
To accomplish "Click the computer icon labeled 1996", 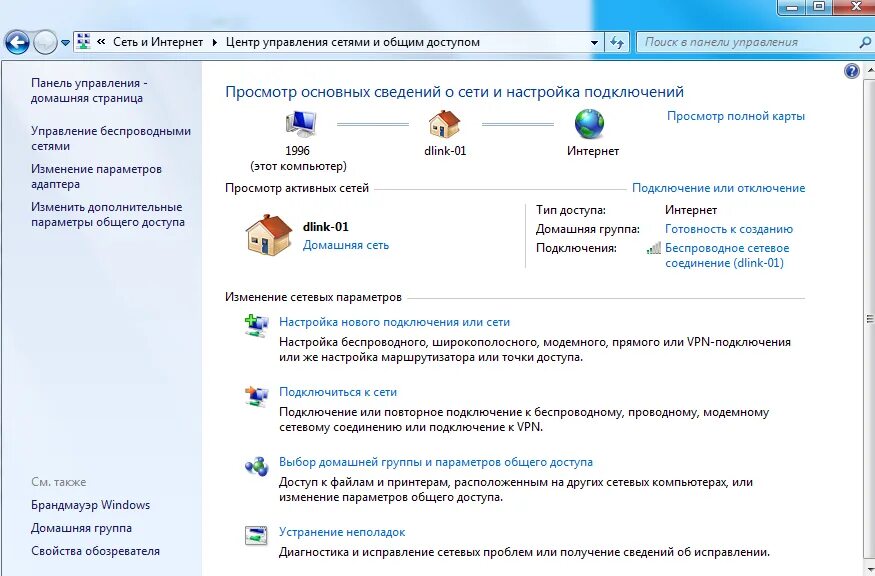I will (x=300, y=124).
